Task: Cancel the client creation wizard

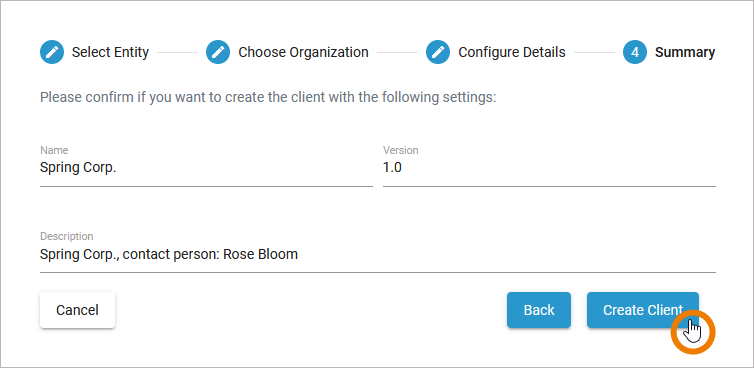Action: tap(77, 310)
